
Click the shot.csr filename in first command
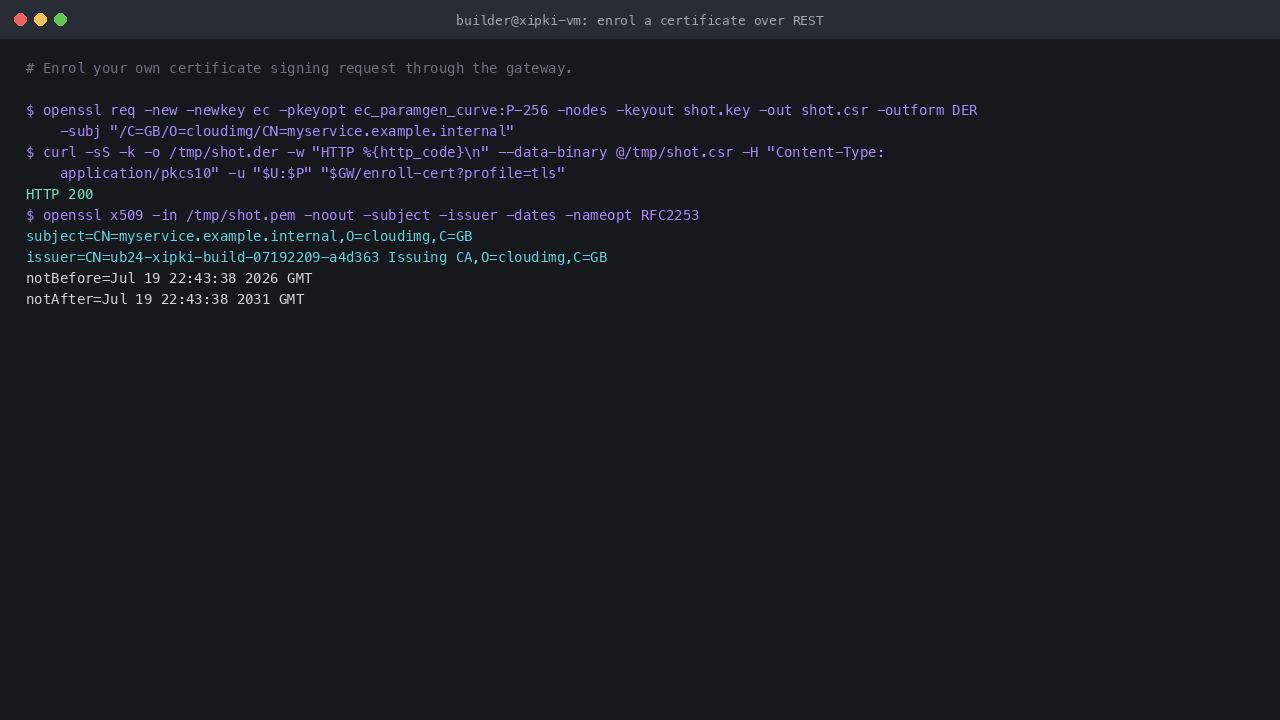coord(834,110)
